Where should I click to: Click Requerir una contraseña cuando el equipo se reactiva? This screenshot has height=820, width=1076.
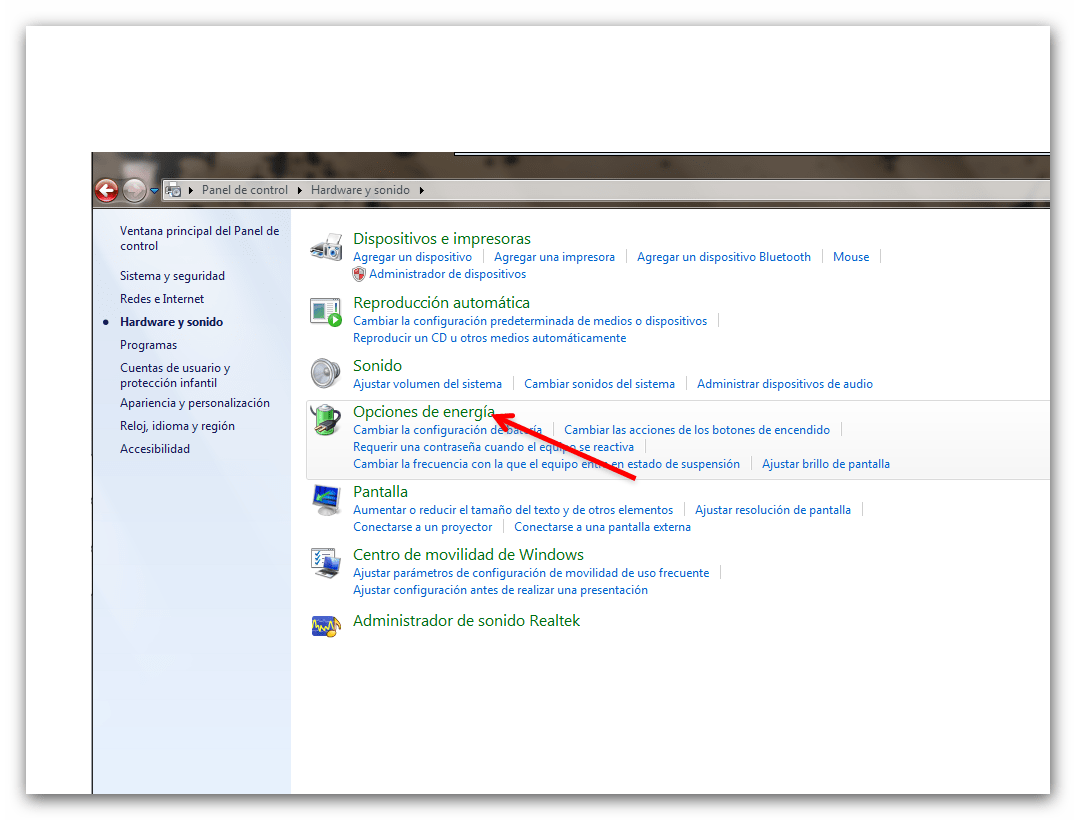click(x=493, y=447)
